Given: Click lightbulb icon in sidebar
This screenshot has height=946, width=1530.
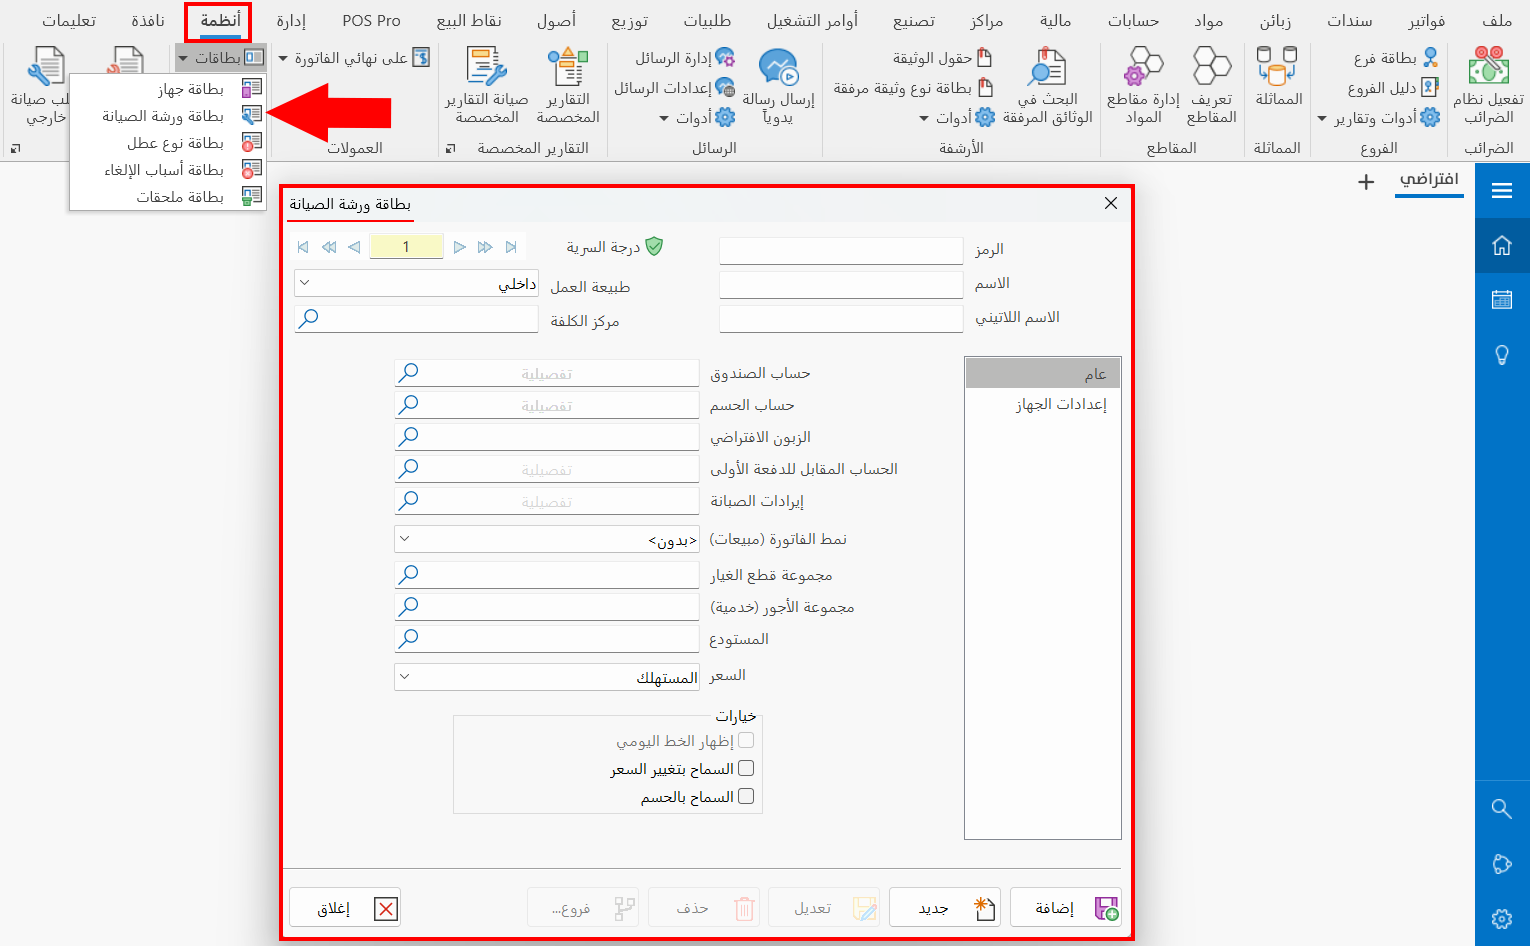Looking at the screenshot, I should point(1502,355).
